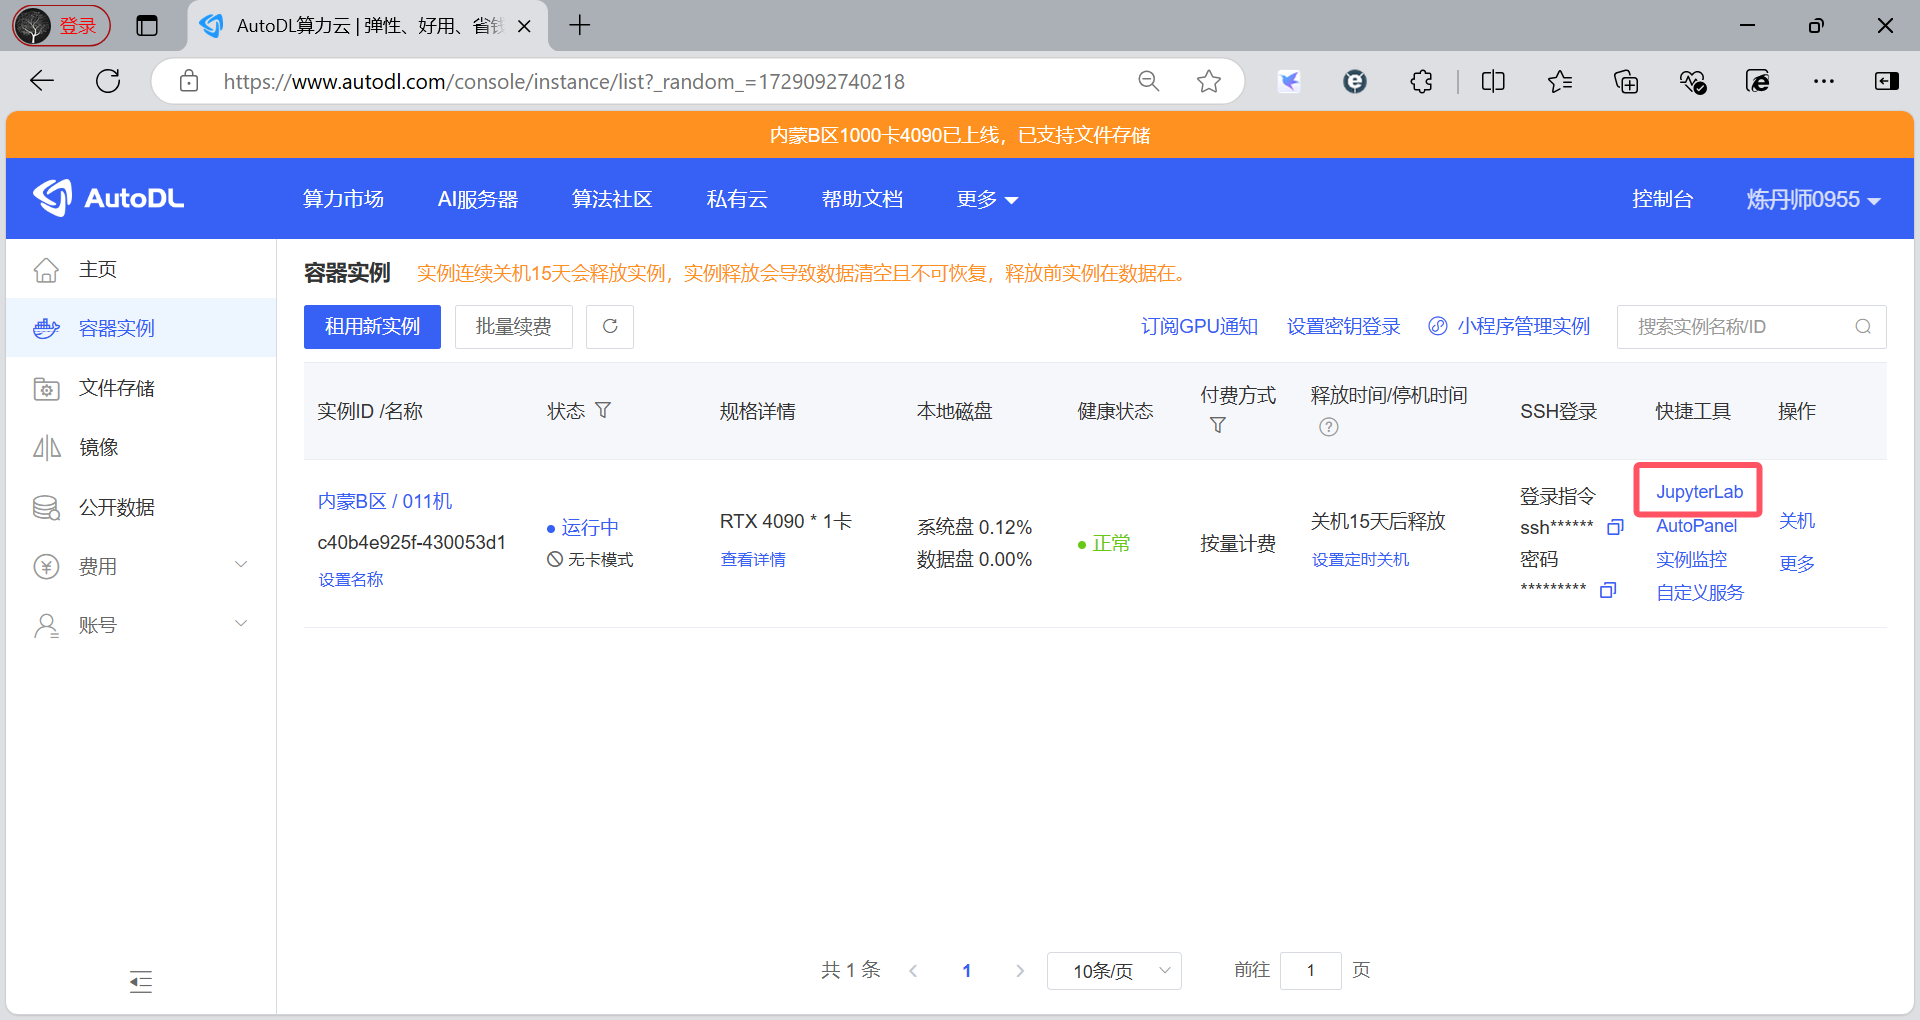Click the search magnifier in instance search box
The width and height of the screenshot is (1920, 1020).
tap(1863, 327)
